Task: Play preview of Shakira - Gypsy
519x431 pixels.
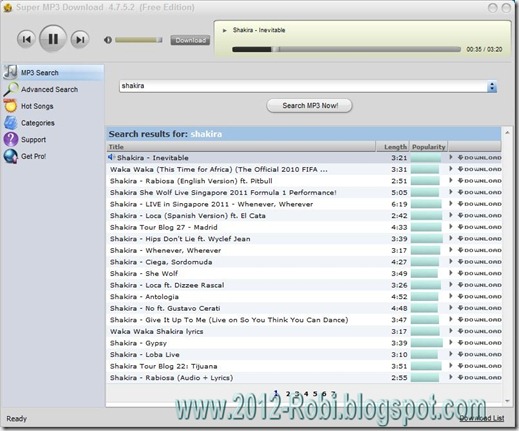Action: (x=451, y=343)
